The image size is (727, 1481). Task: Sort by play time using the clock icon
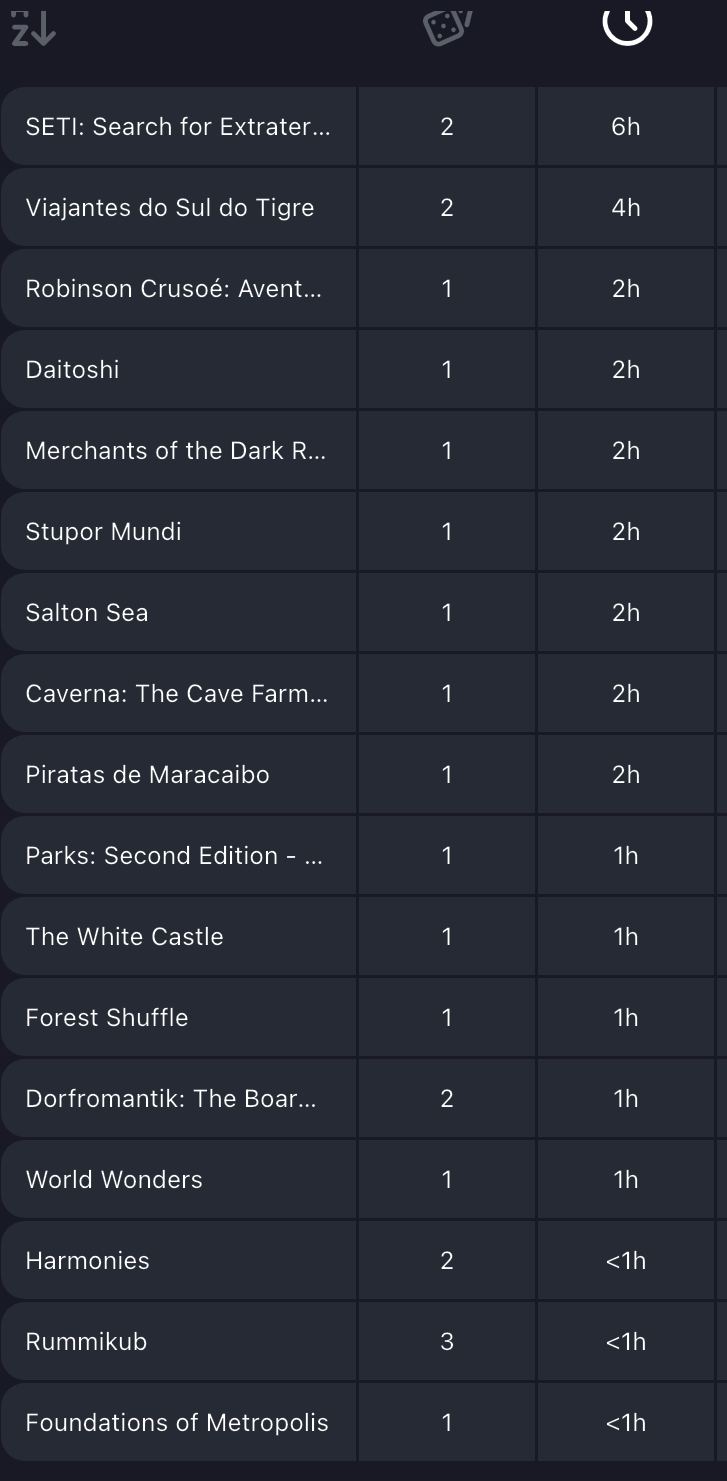(x=627, y=24)
